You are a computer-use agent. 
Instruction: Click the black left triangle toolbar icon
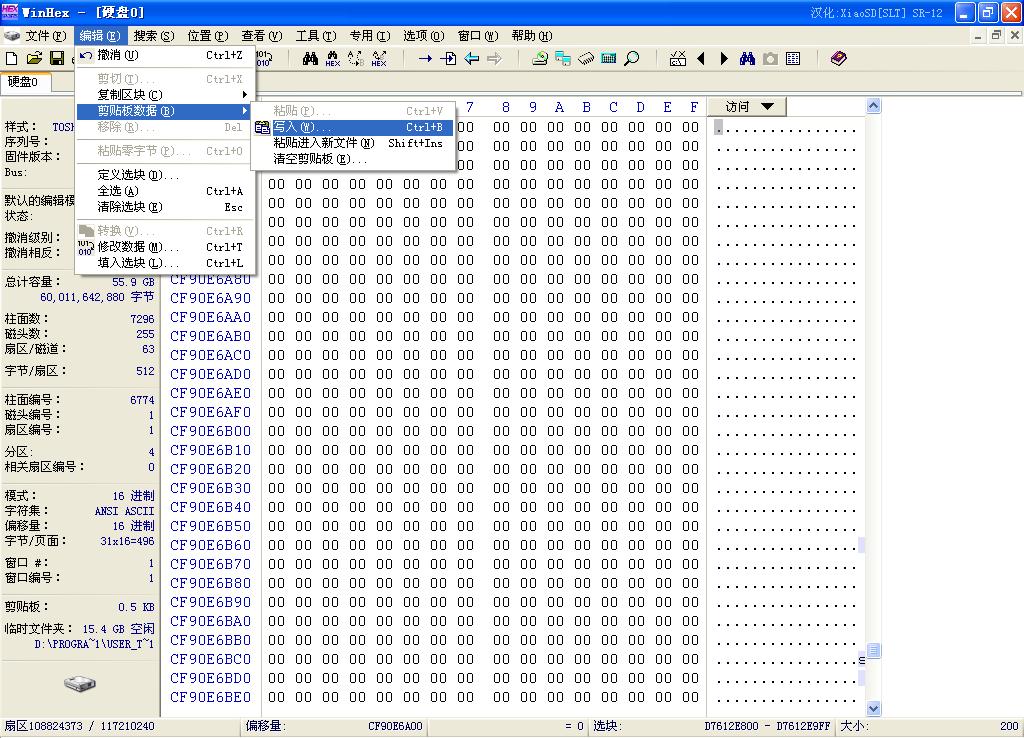(701, 59)
